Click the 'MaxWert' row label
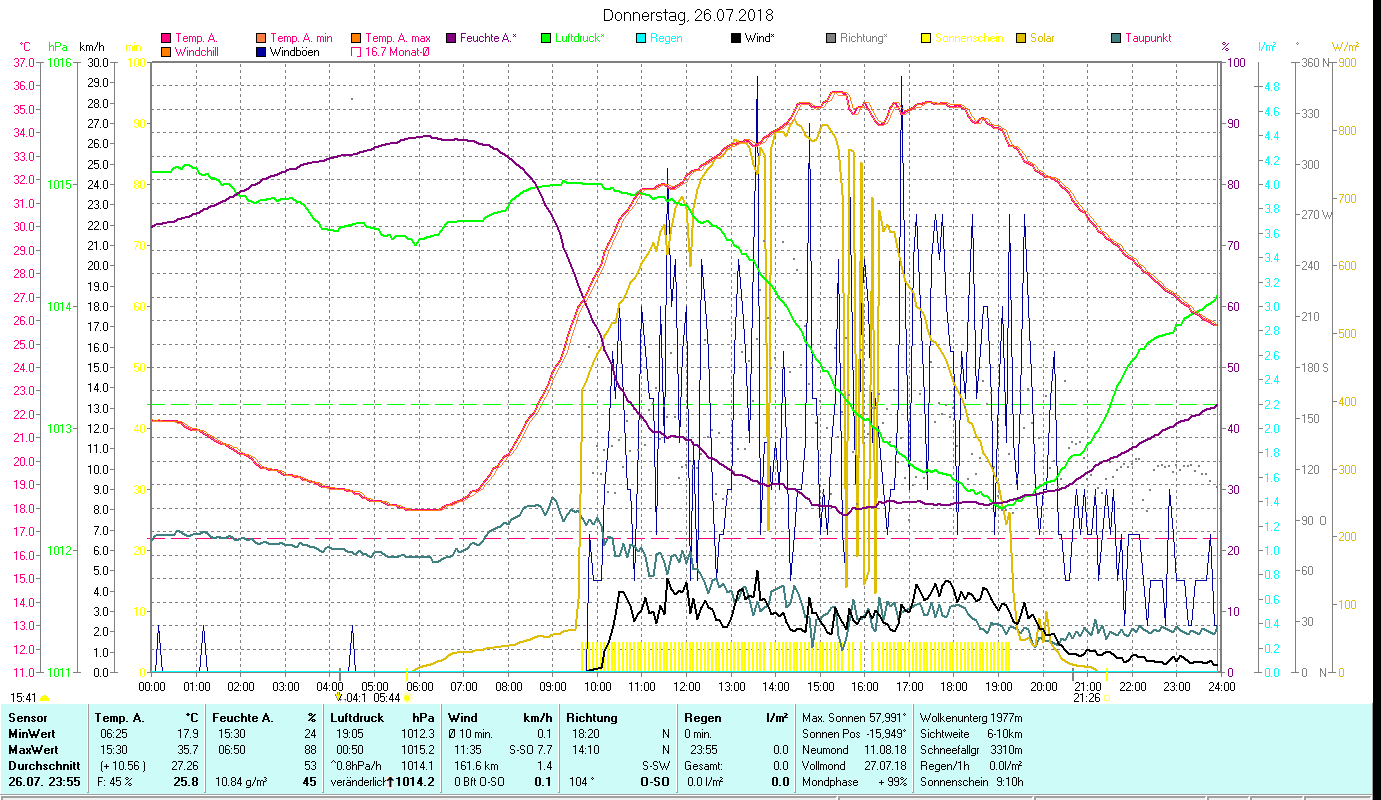1381x800 pixels. tap(33, 750)
